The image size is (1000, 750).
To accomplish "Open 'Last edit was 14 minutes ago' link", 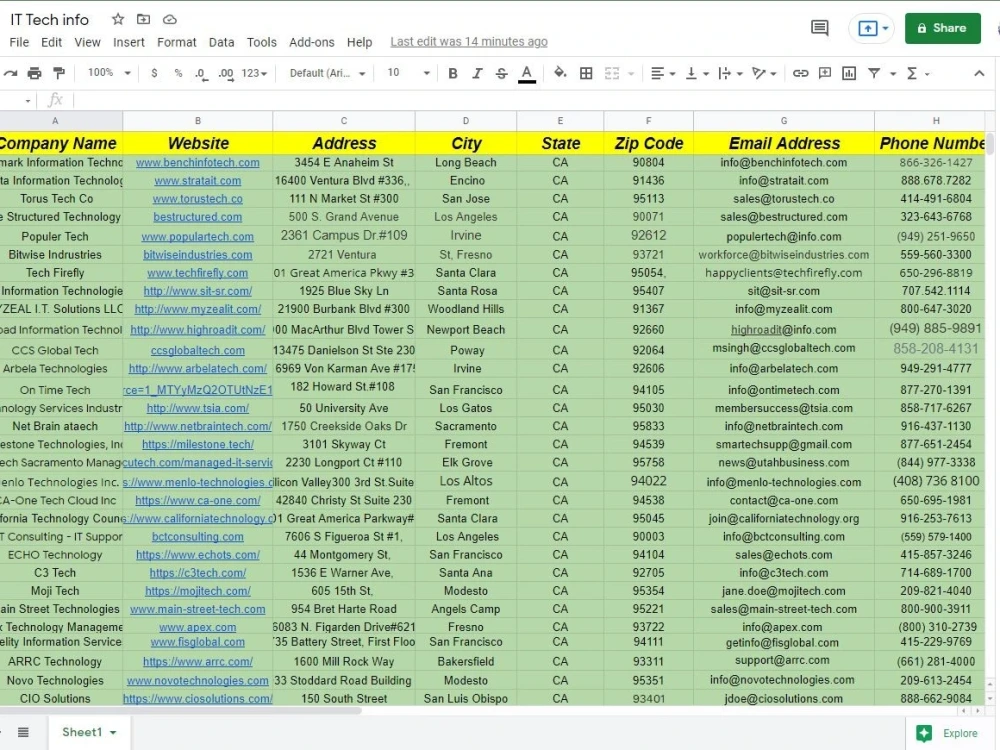I will [x=469, y=41].
